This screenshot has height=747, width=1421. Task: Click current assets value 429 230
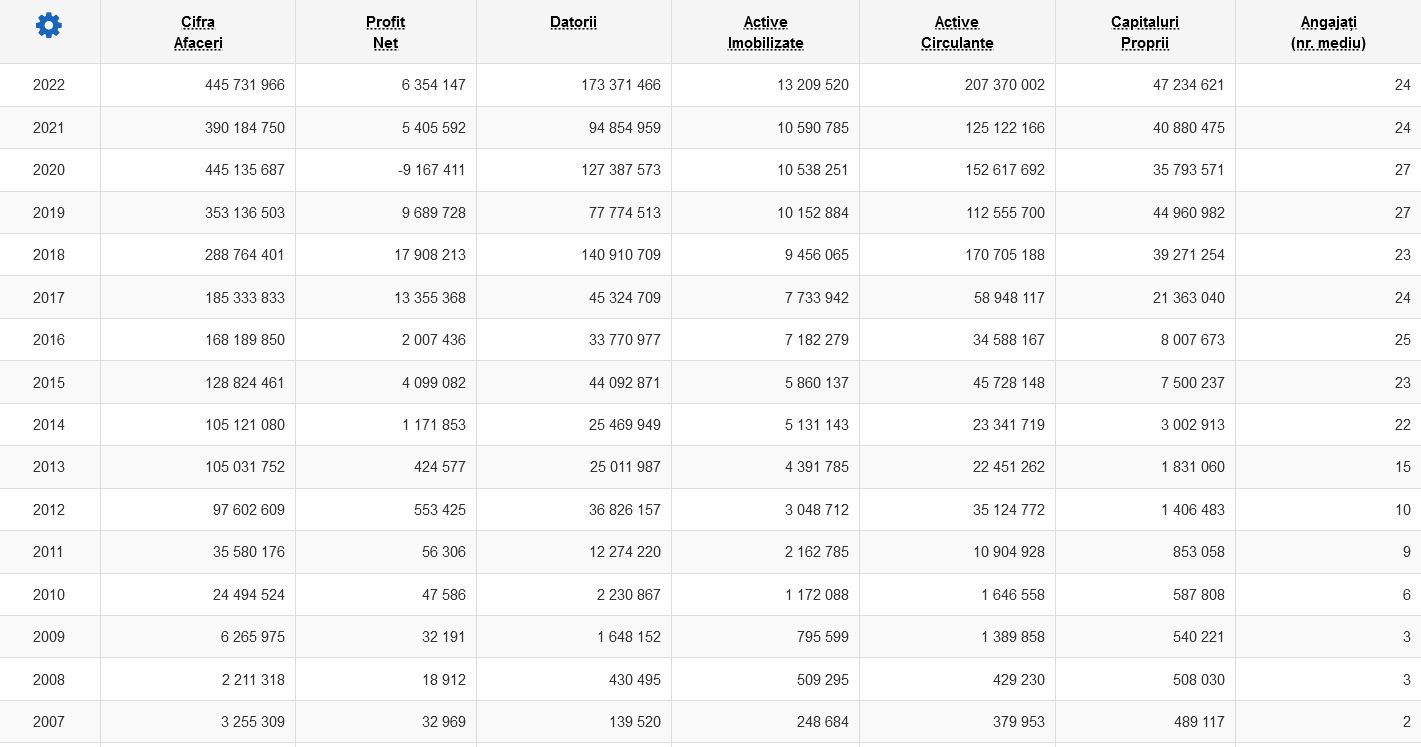pos(1019,680)
